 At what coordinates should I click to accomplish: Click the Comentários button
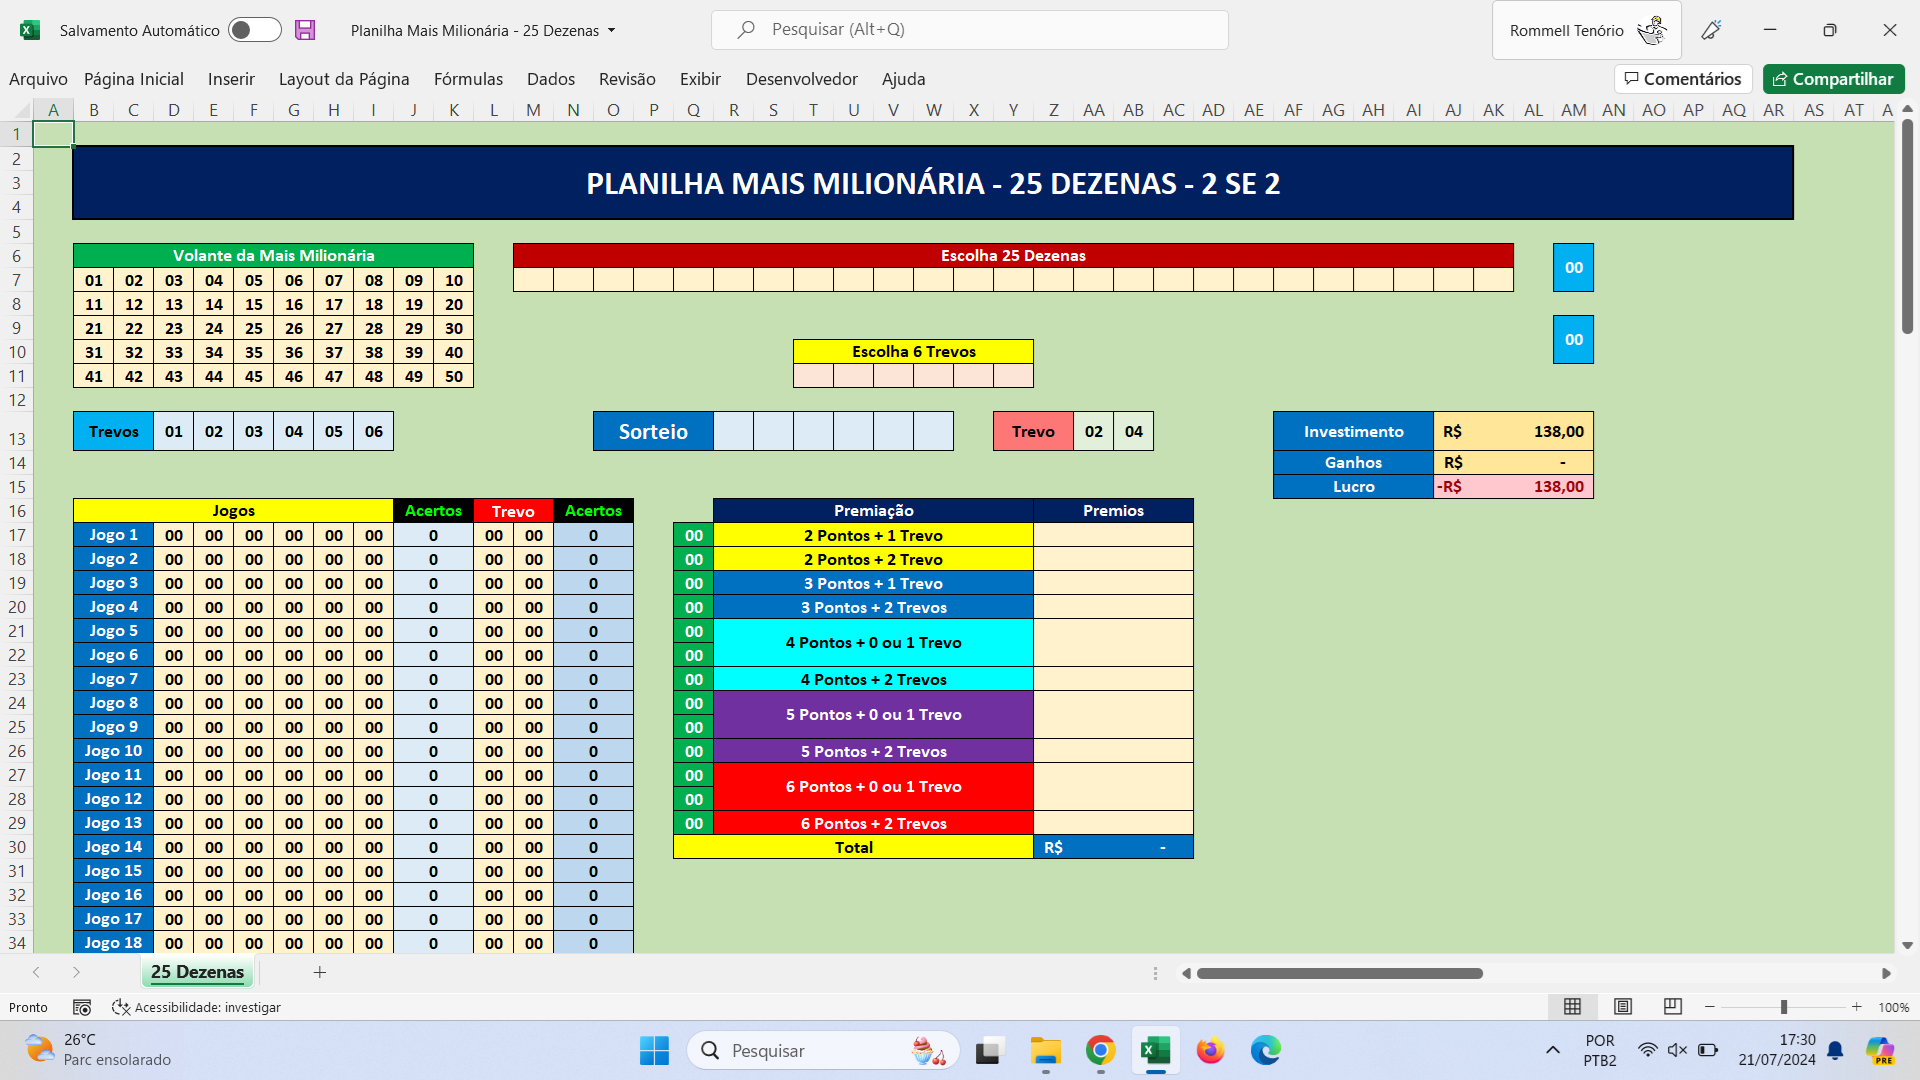tap(1683, 79)
